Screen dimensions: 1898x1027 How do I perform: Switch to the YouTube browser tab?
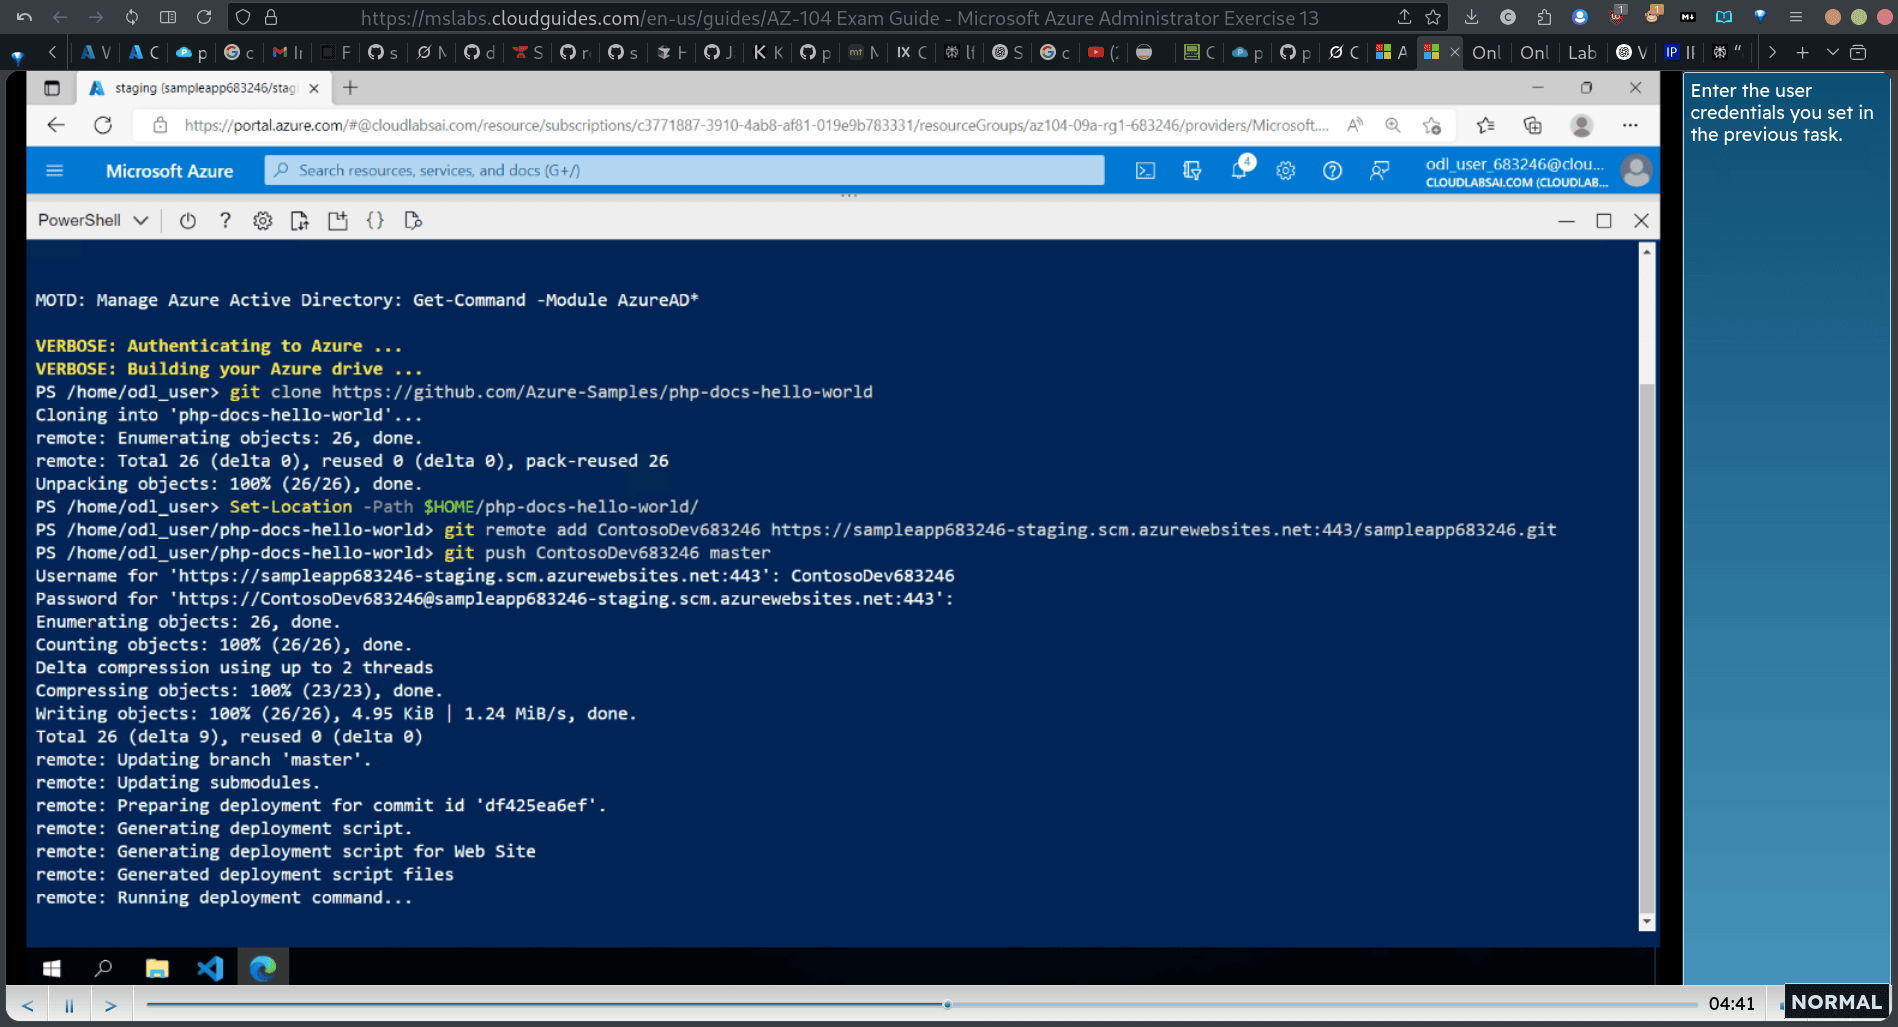1103,52
